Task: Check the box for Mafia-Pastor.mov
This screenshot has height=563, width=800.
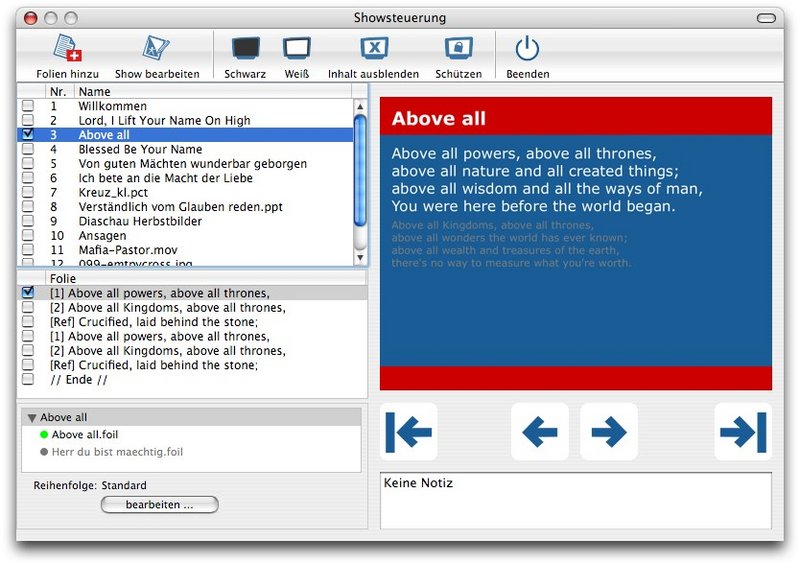Action: click(28, 249)
